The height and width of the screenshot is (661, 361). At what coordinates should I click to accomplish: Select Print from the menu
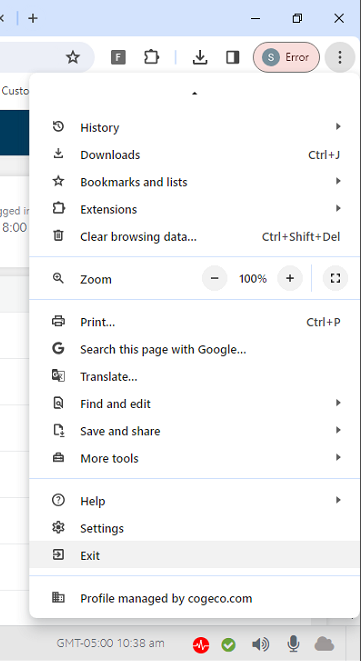(194, 322)
